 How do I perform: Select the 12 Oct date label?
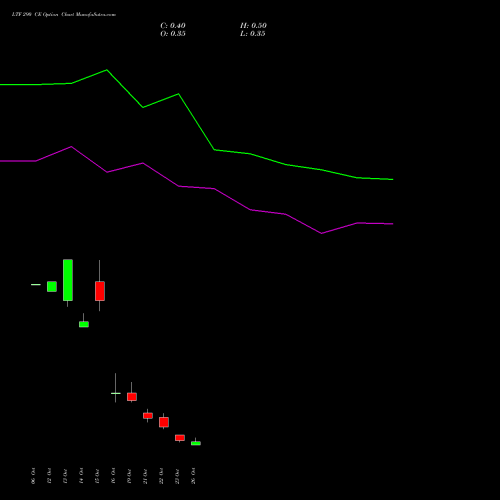pyautogui.click(x=49, y=476)
